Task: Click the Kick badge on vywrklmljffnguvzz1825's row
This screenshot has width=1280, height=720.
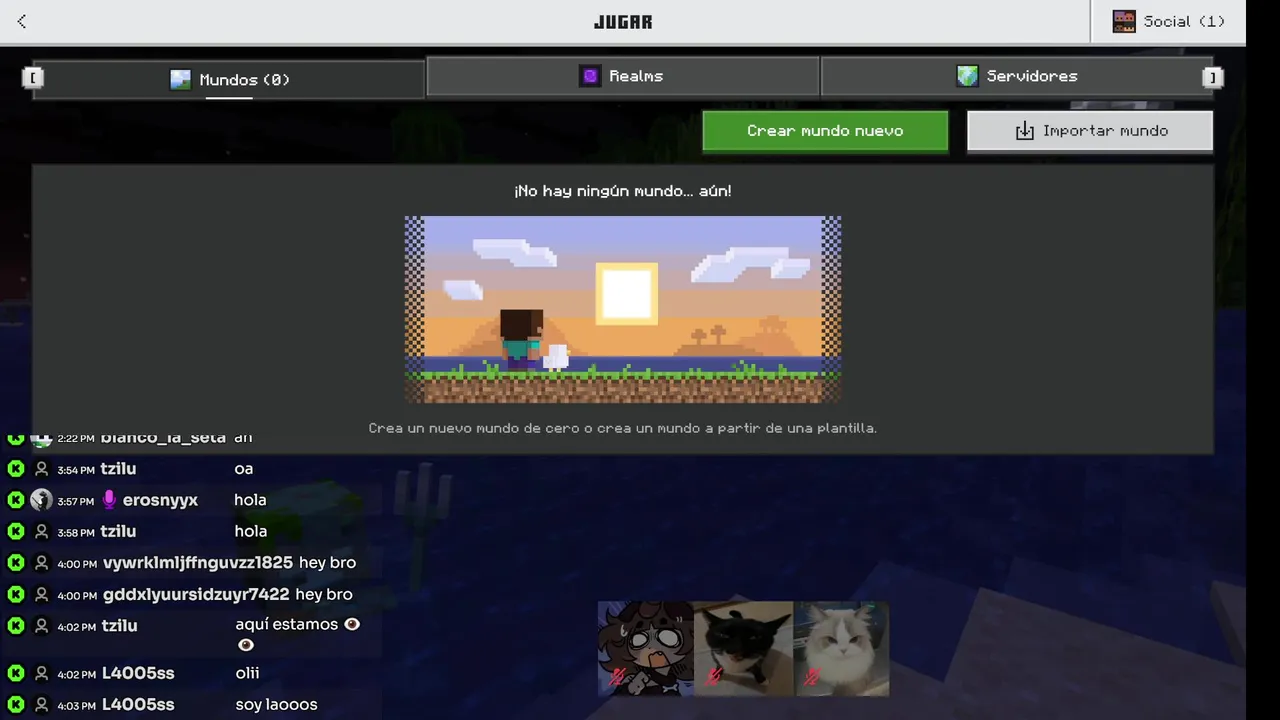Action: (x=16, y=563)
